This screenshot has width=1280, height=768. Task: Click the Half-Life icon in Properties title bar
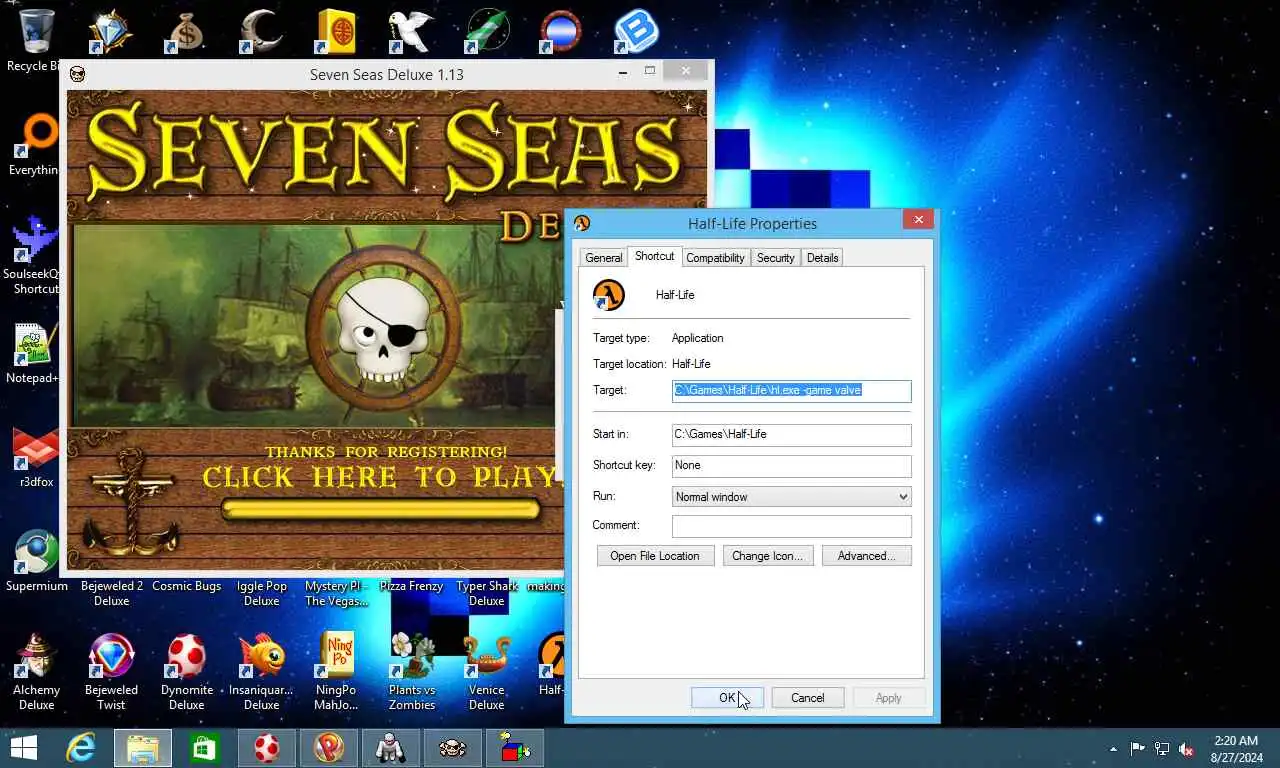point(582,223)
